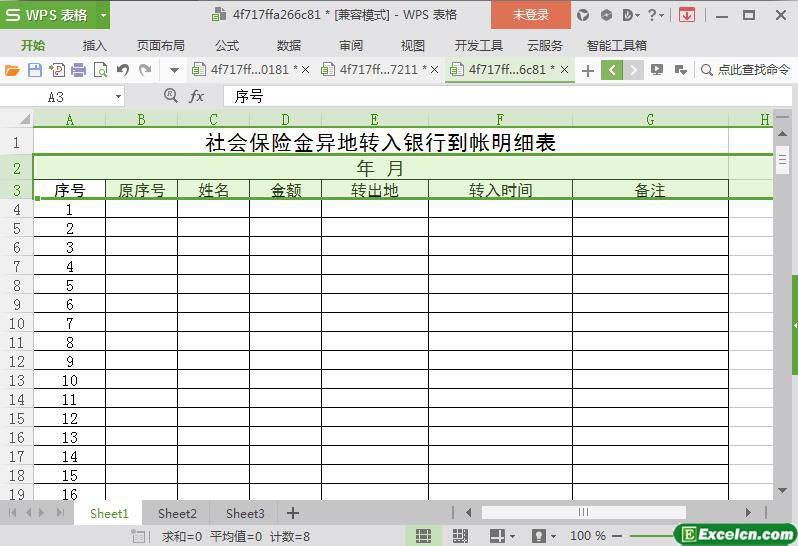Viewport: 798px width, 546px height.
Task: Open the 云服务 ribbon tab
Action: (545, 46)
